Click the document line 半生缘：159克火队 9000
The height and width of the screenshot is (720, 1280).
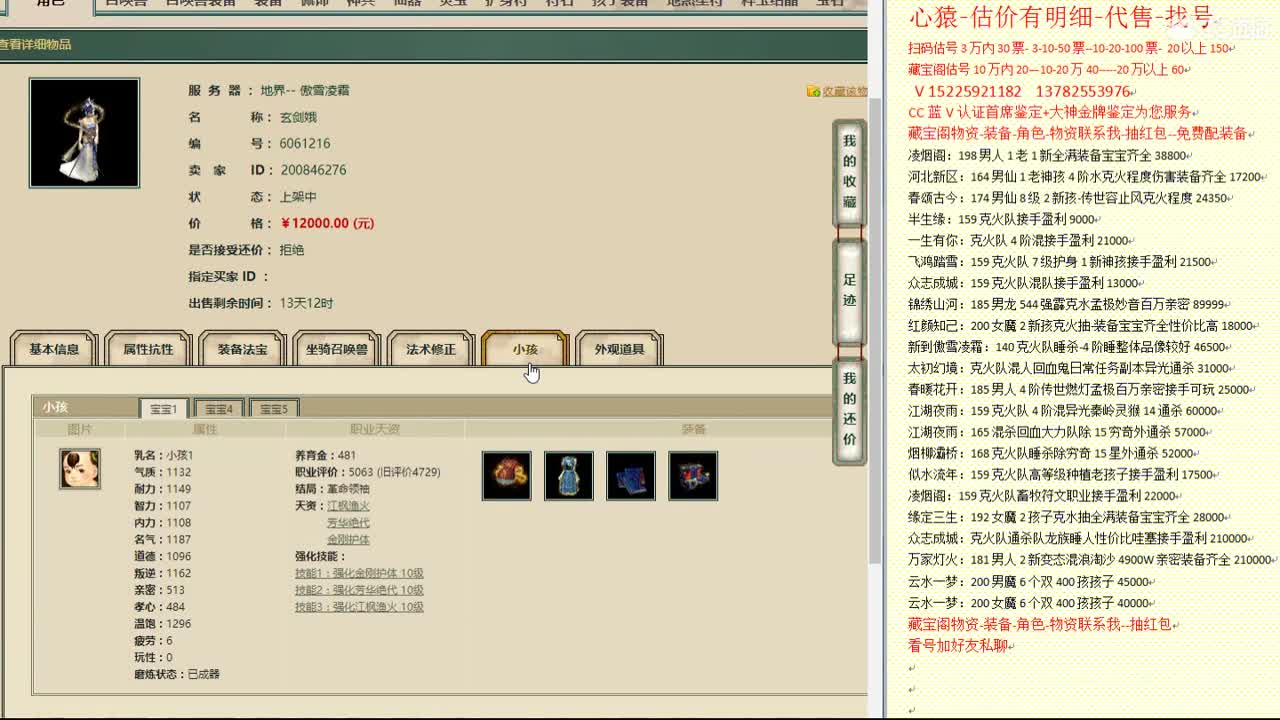[x=1002, y=219]
